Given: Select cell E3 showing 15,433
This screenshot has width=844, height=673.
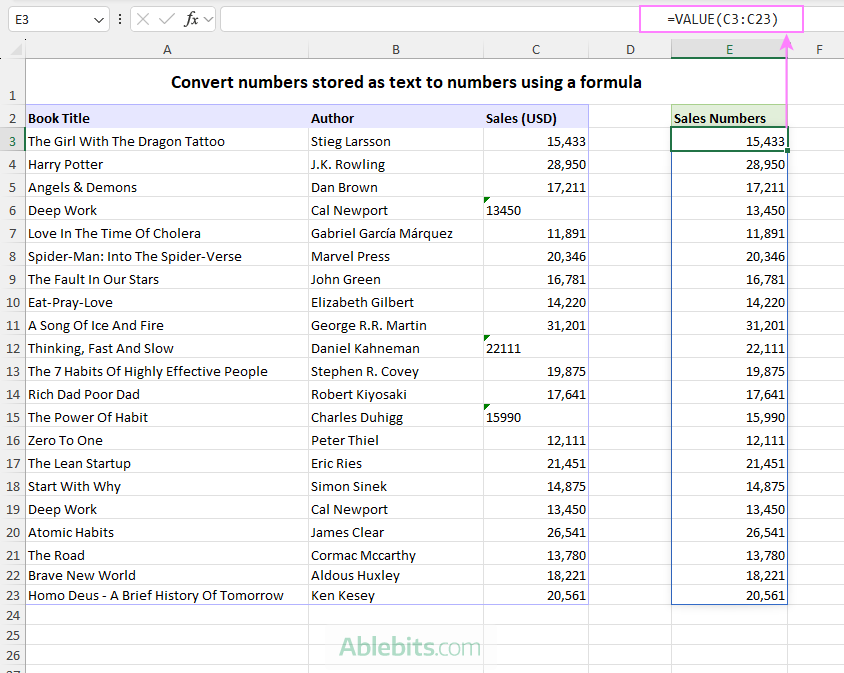Looking at the screenshot, I should [729, 141].
